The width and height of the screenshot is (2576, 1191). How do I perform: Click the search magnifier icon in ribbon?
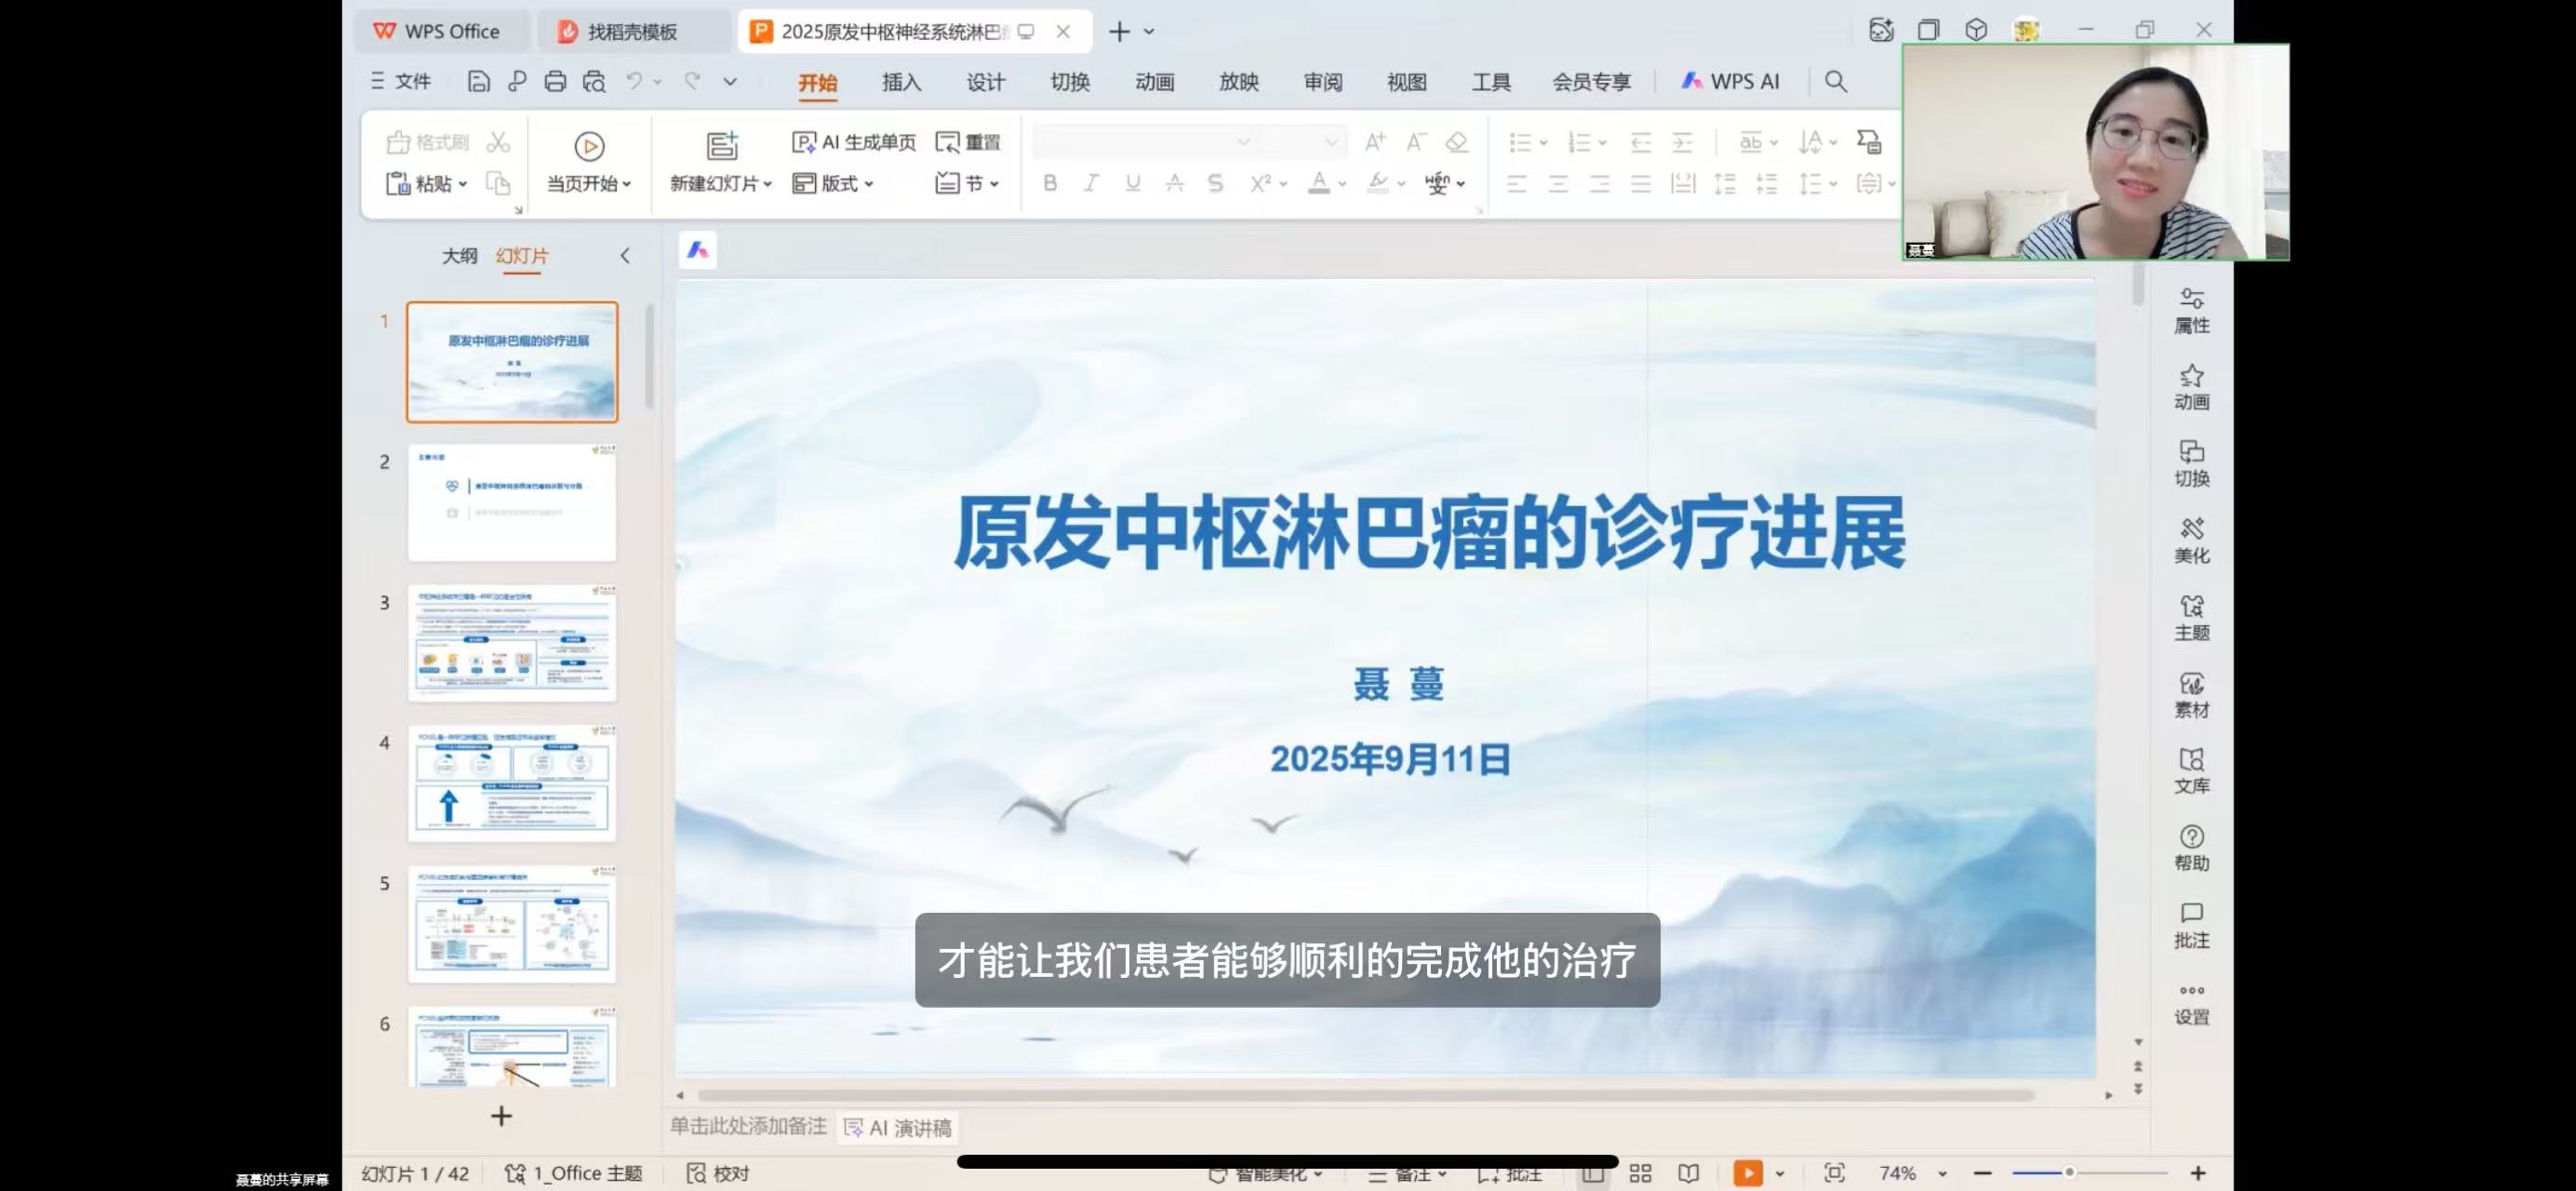tap(1835, 81)
